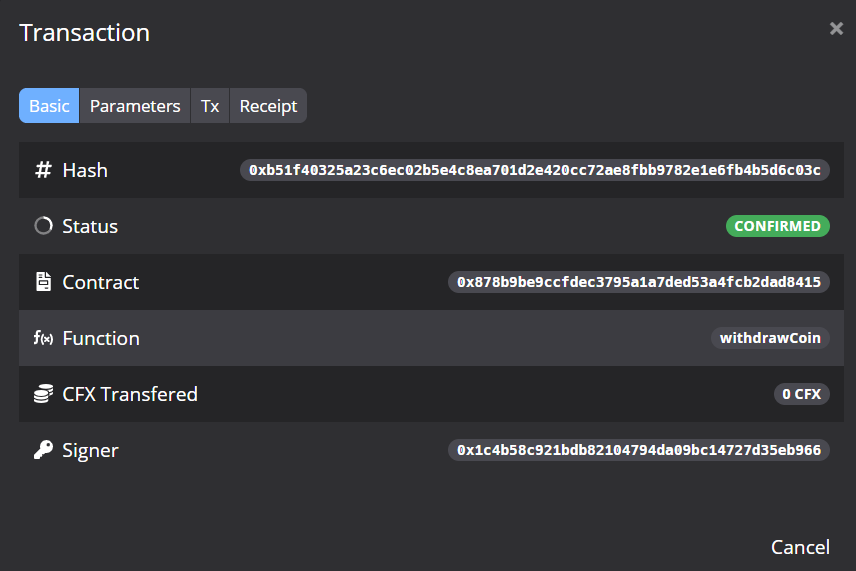
Task: Select the Receipt tab
Action: 268,106
